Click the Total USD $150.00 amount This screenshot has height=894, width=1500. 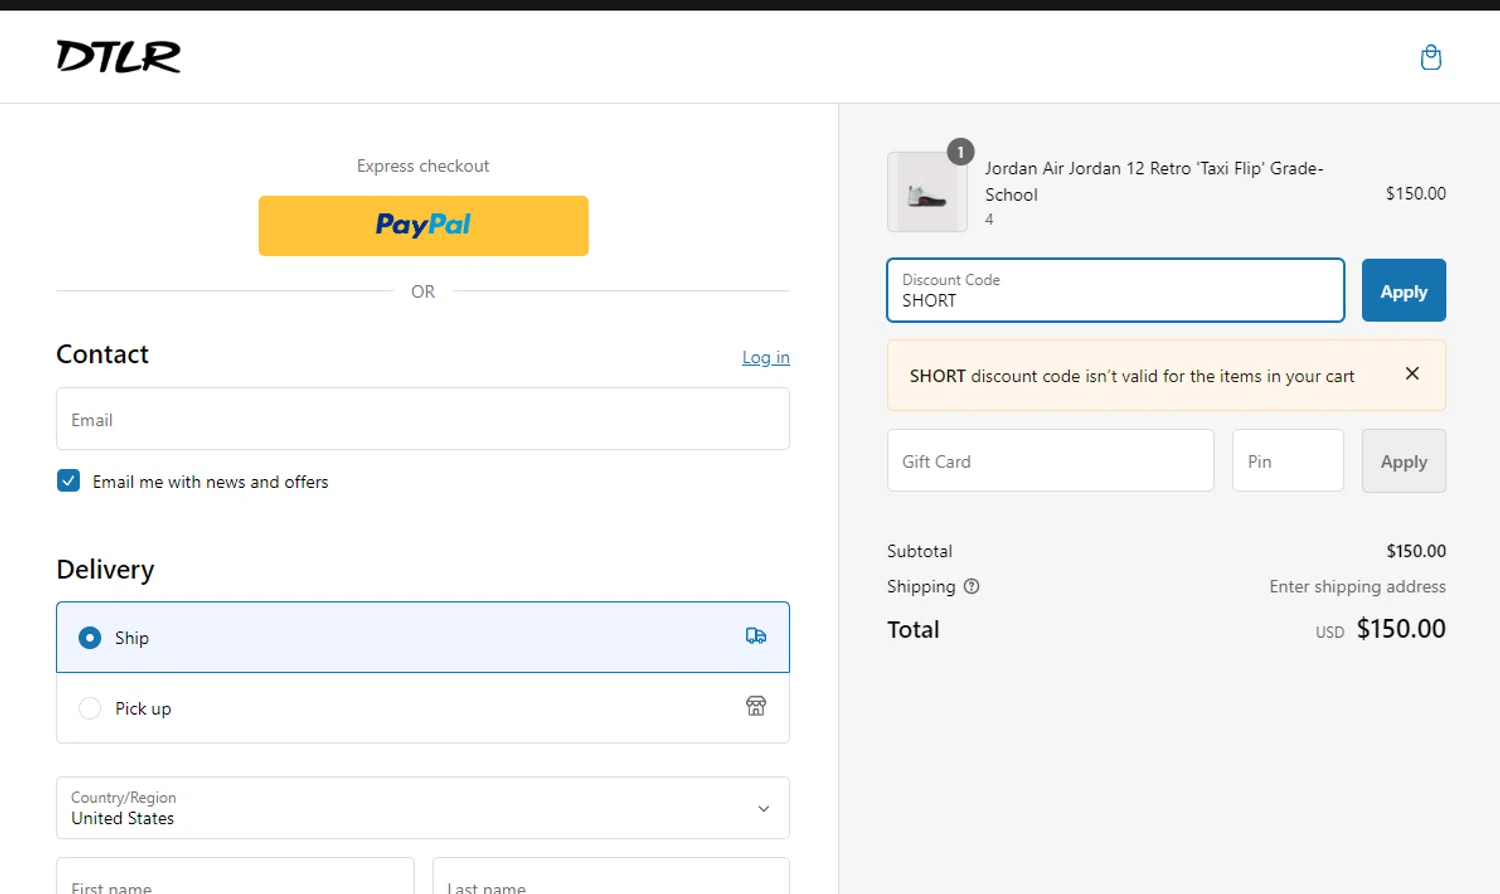click(1381, 629)
